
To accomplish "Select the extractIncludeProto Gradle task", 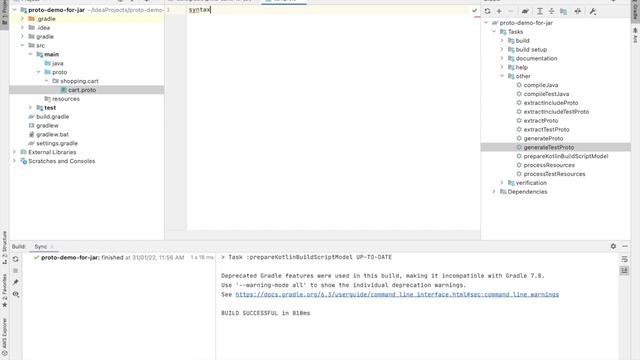I will (551, 103).
